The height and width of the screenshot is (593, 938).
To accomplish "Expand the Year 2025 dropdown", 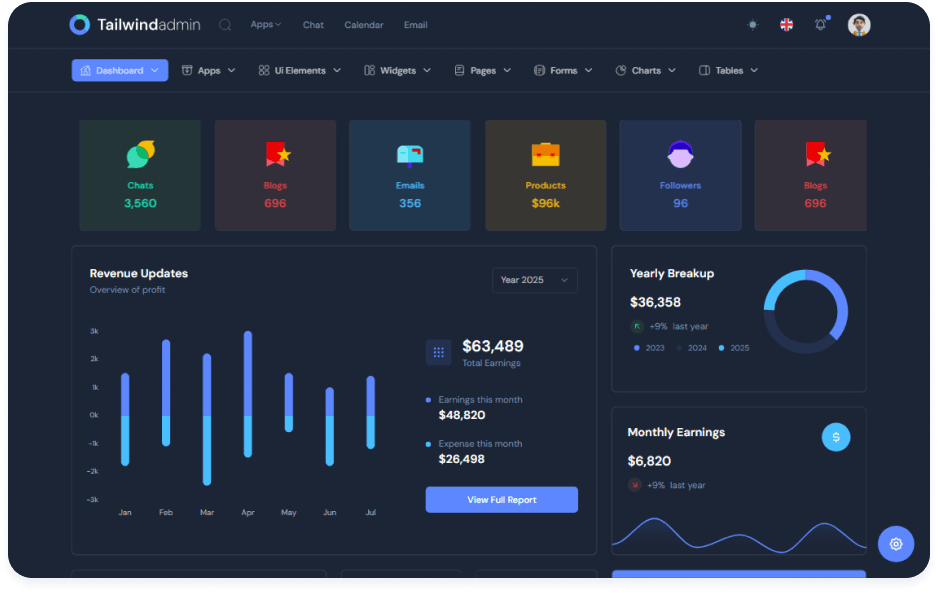I will click(x=534, y=280).
